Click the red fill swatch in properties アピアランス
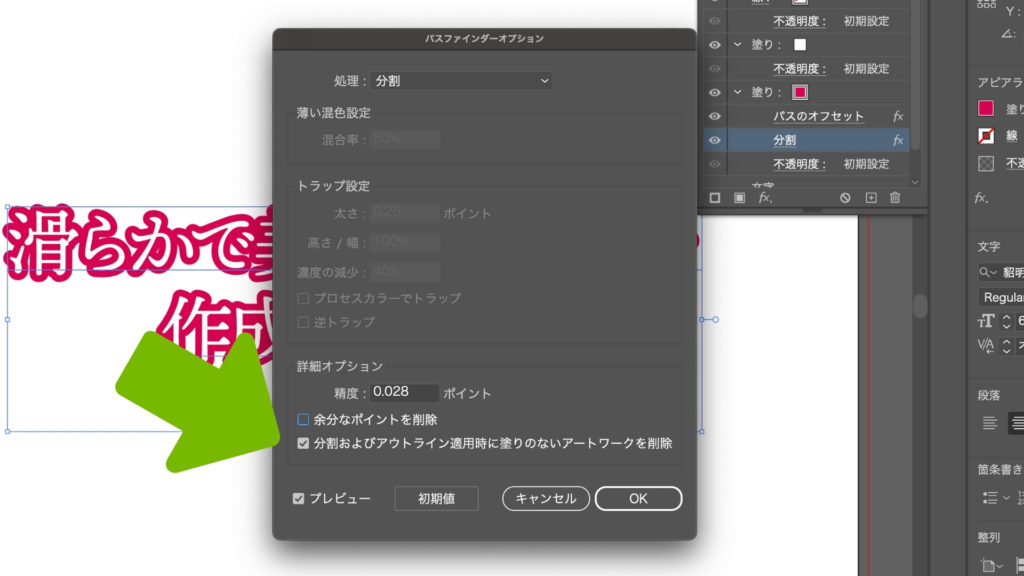This screenshot has width=1024, height=576. tap(986, 109)
